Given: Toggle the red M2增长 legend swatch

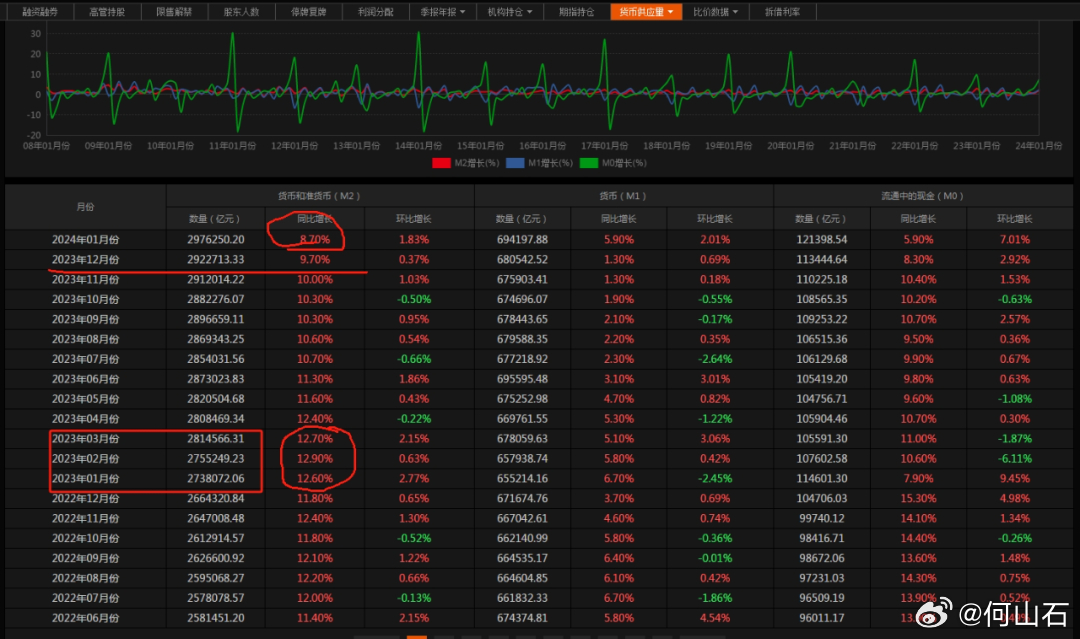Looking at the screenshot, I should [x=442, y=162].
